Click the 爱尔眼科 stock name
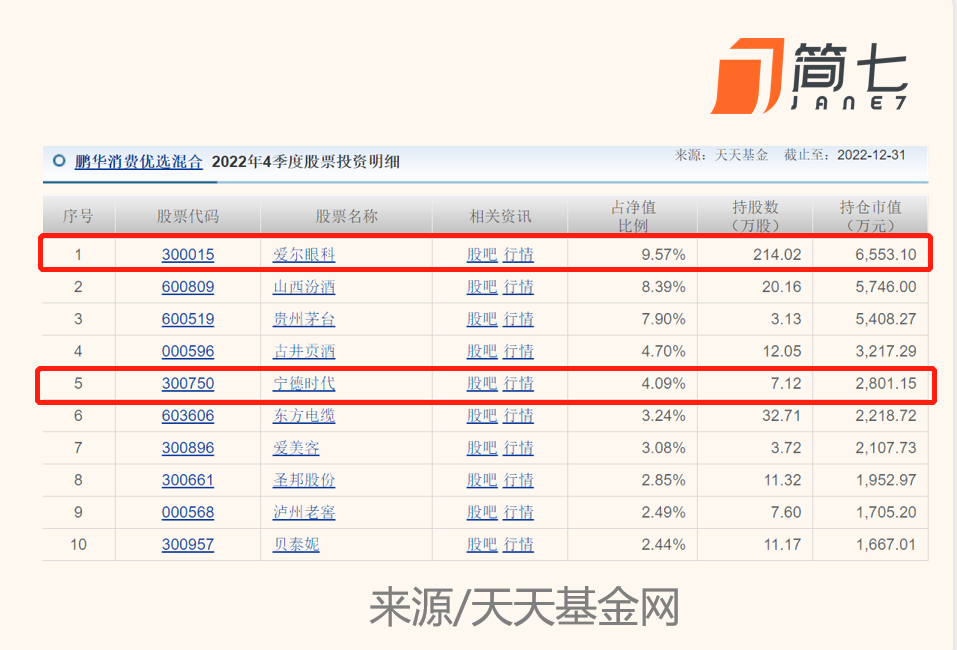Screen dimensions: 957x650 point(304,255)
